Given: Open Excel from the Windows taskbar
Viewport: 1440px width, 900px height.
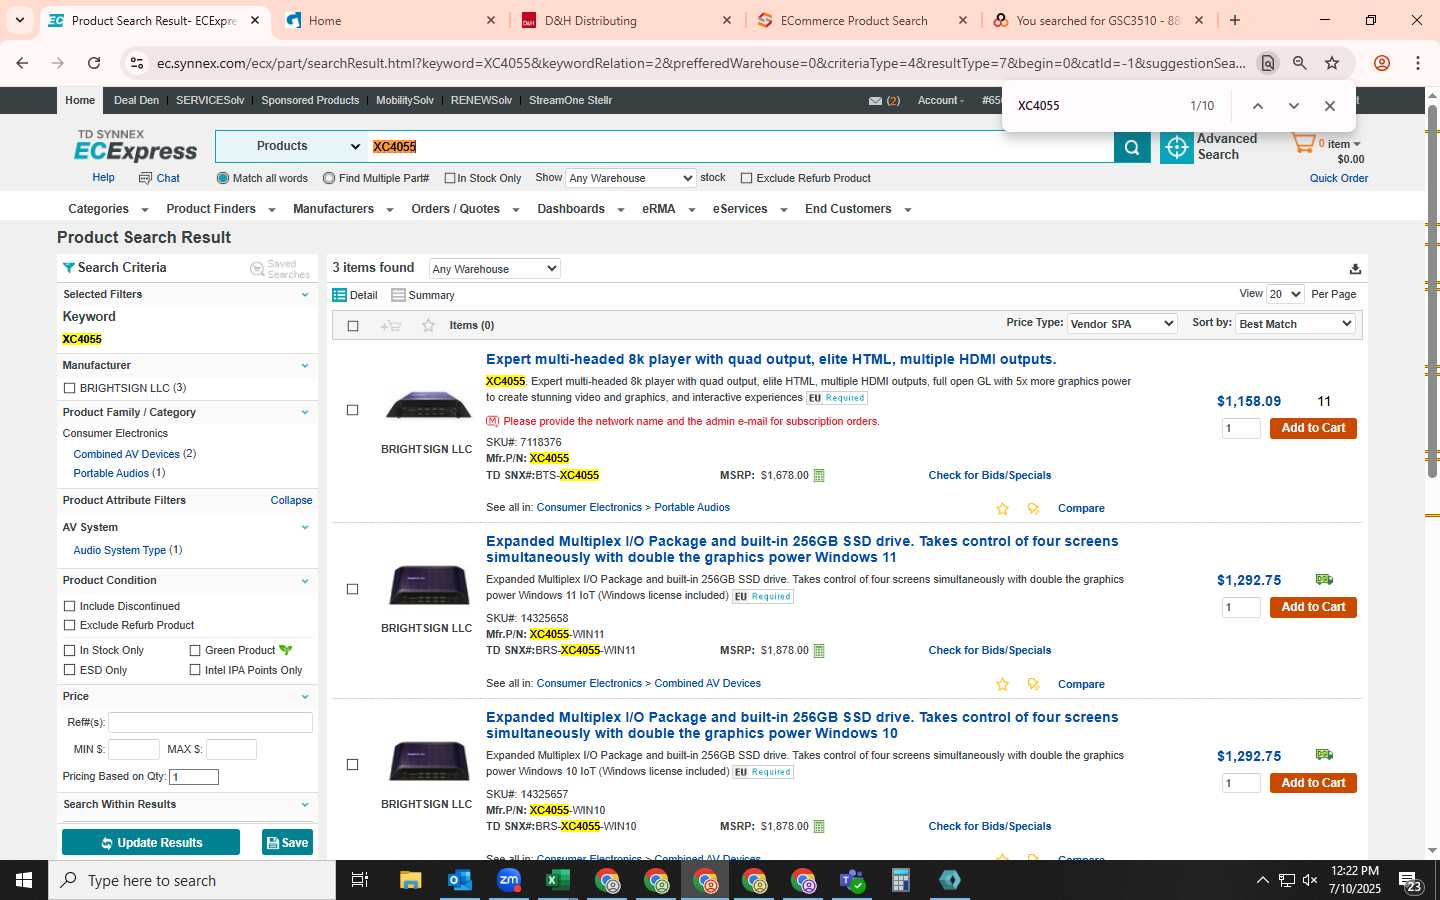Looking at the screenshot, I should pyautogui.click(x=557, y=880).
